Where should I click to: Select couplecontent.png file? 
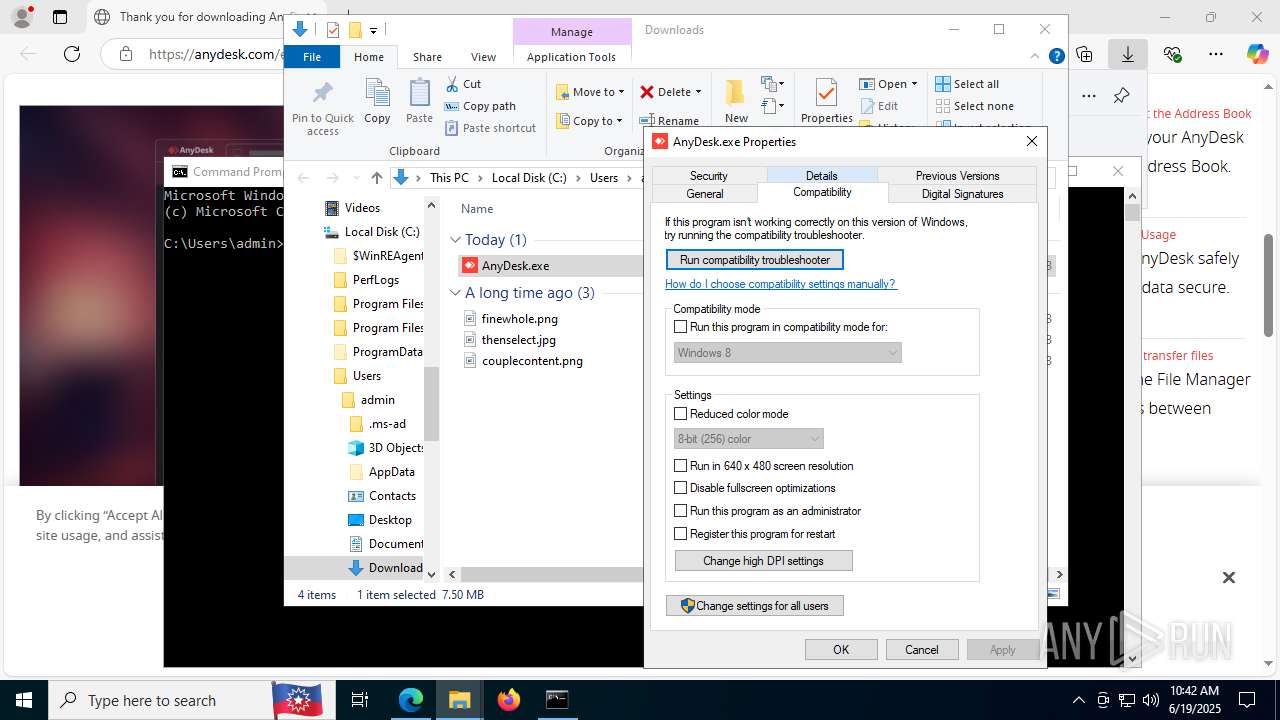pyautogui.click(x=532, y=361)
